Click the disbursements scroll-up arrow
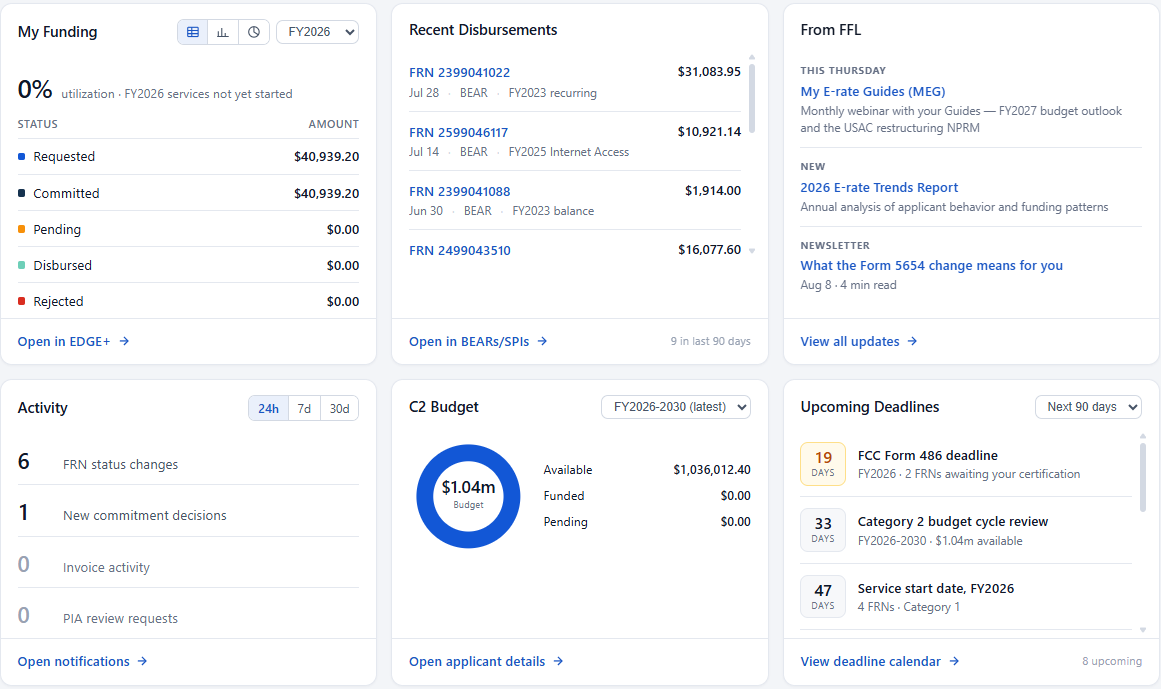Image resolution: width=1161 pixels, height=689 pixels. tap(752, 57)
